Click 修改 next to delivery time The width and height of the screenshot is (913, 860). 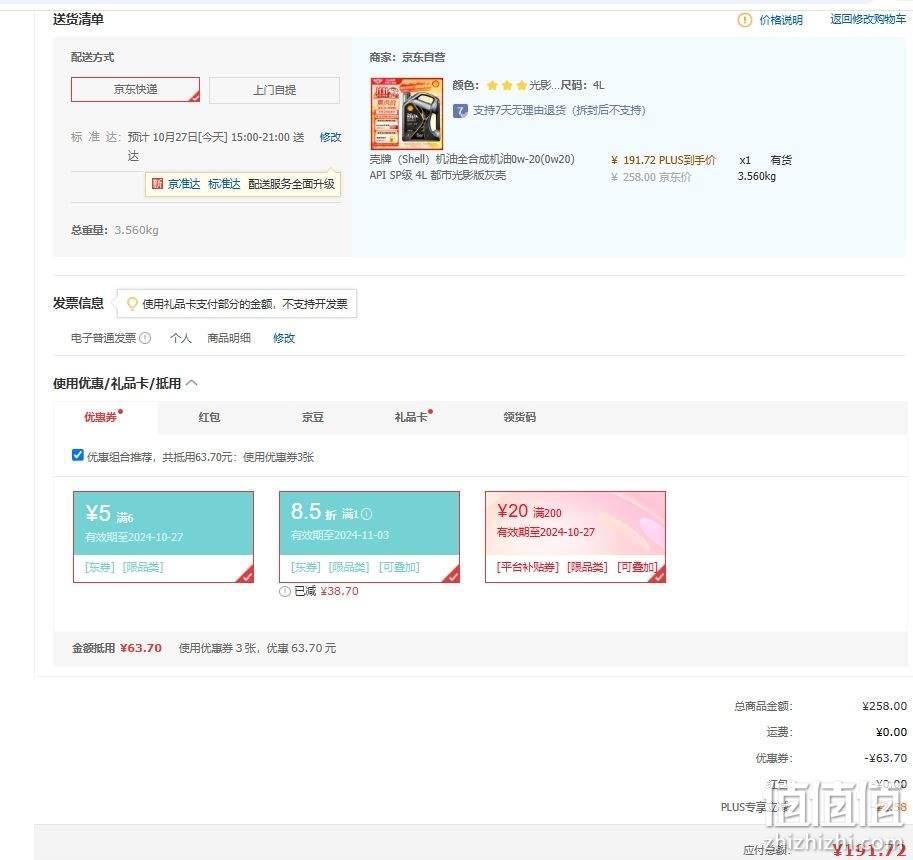point(330,137)
